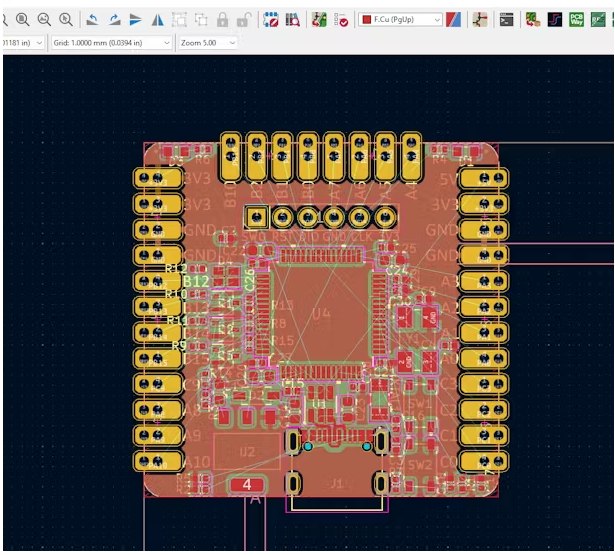
Task: Unlock the selected items
Action: (x=244, y=19)
